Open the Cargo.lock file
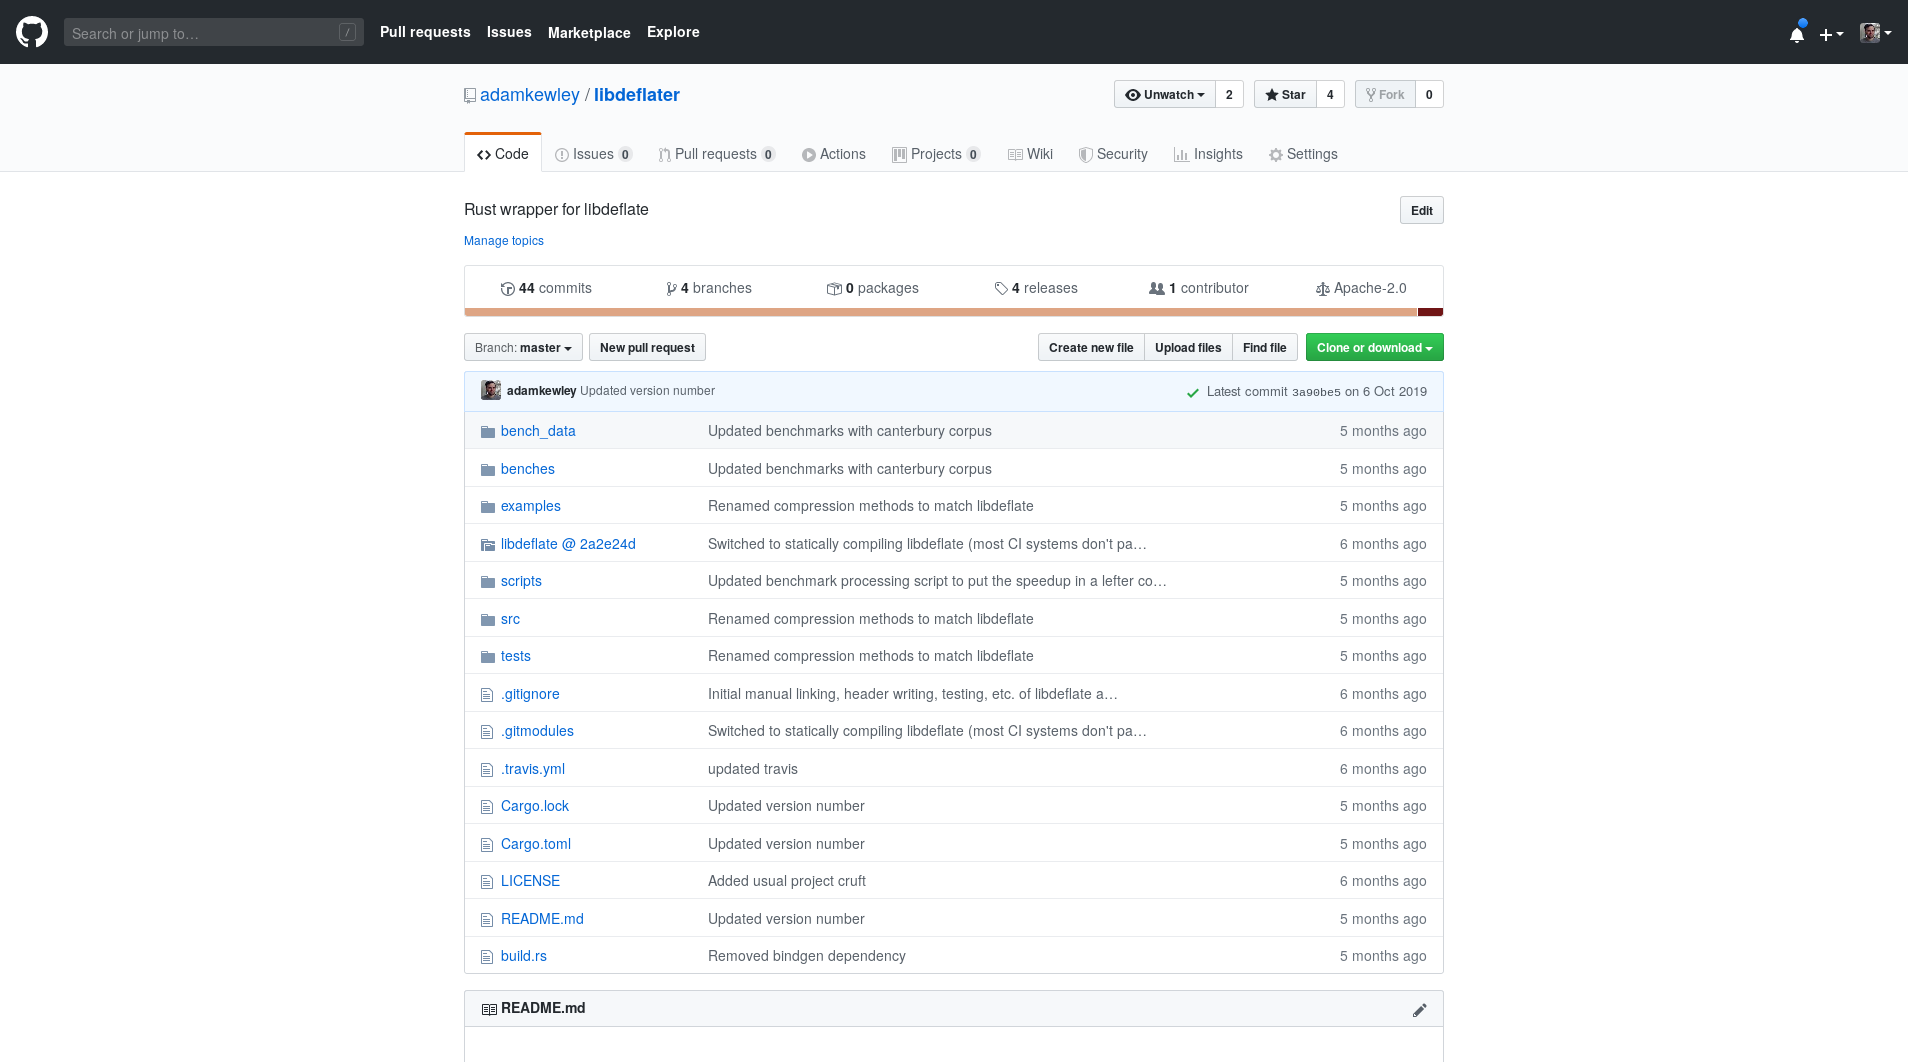This screenshot has height=1062, width=1908. tap(535, 806)
